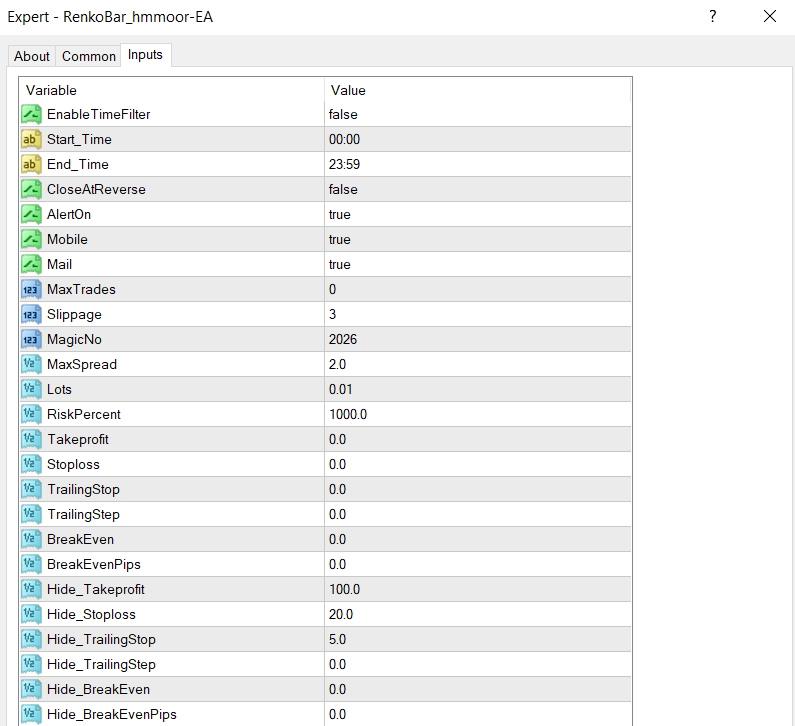Close the Expert properties dialog
The image size is (795, 726).
click(770, 16)
